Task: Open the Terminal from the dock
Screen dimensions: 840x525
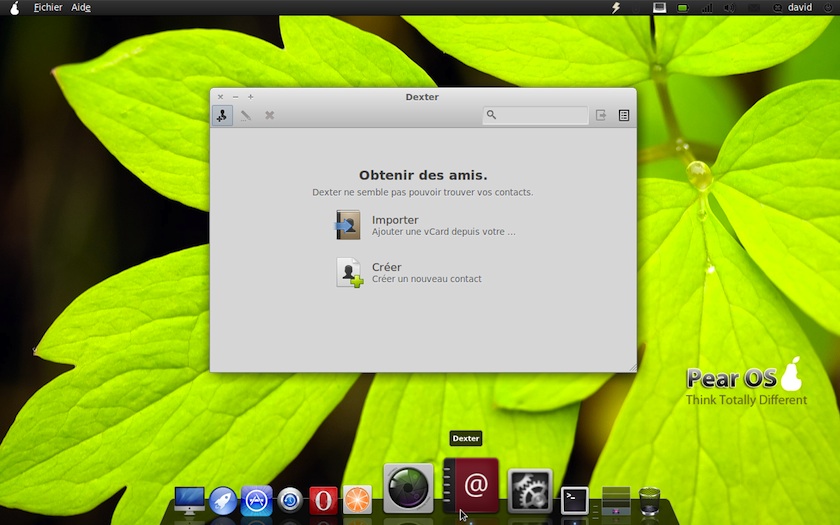Action: [574, 499]
